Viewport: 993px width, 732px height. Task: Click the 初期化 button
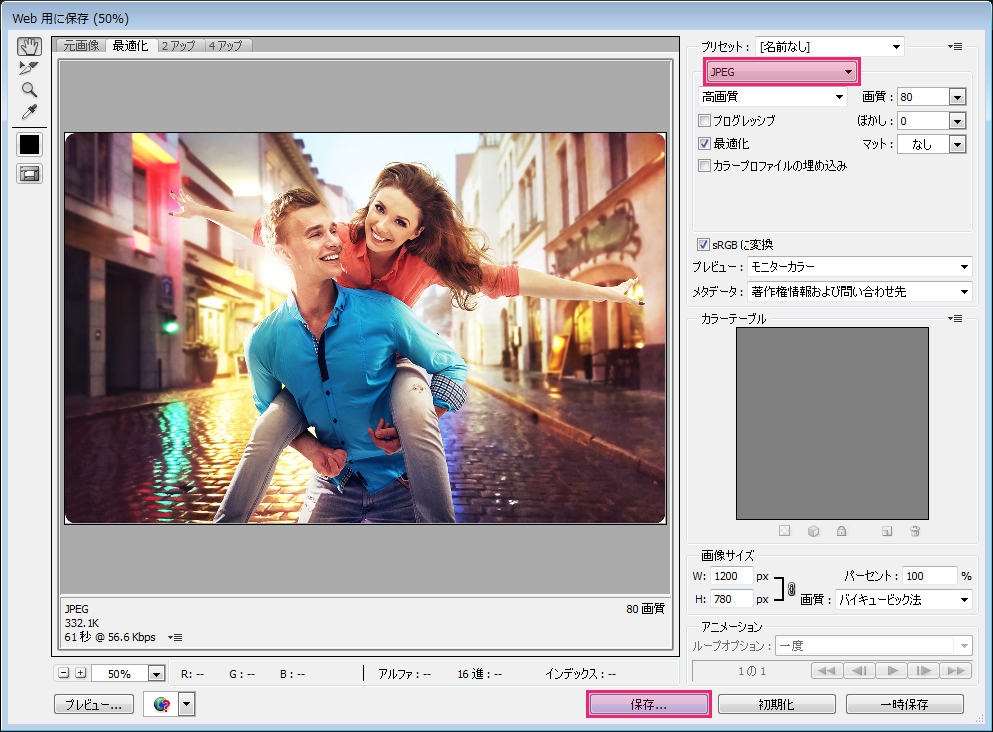pos(775,704)
